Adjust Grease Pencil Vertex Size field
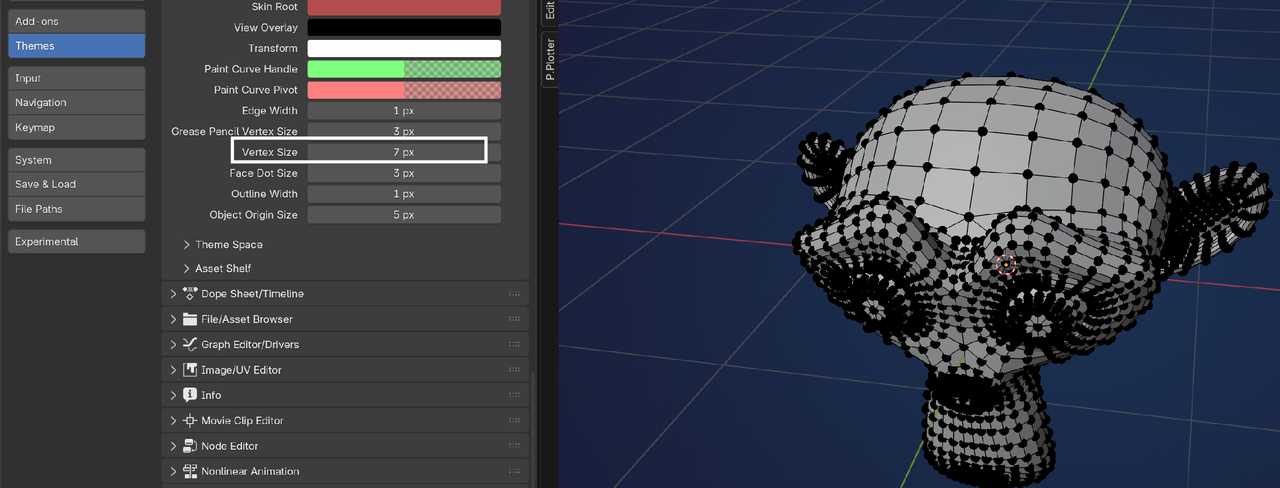Screen dimensions: 1280x488 tap(404, 132)
